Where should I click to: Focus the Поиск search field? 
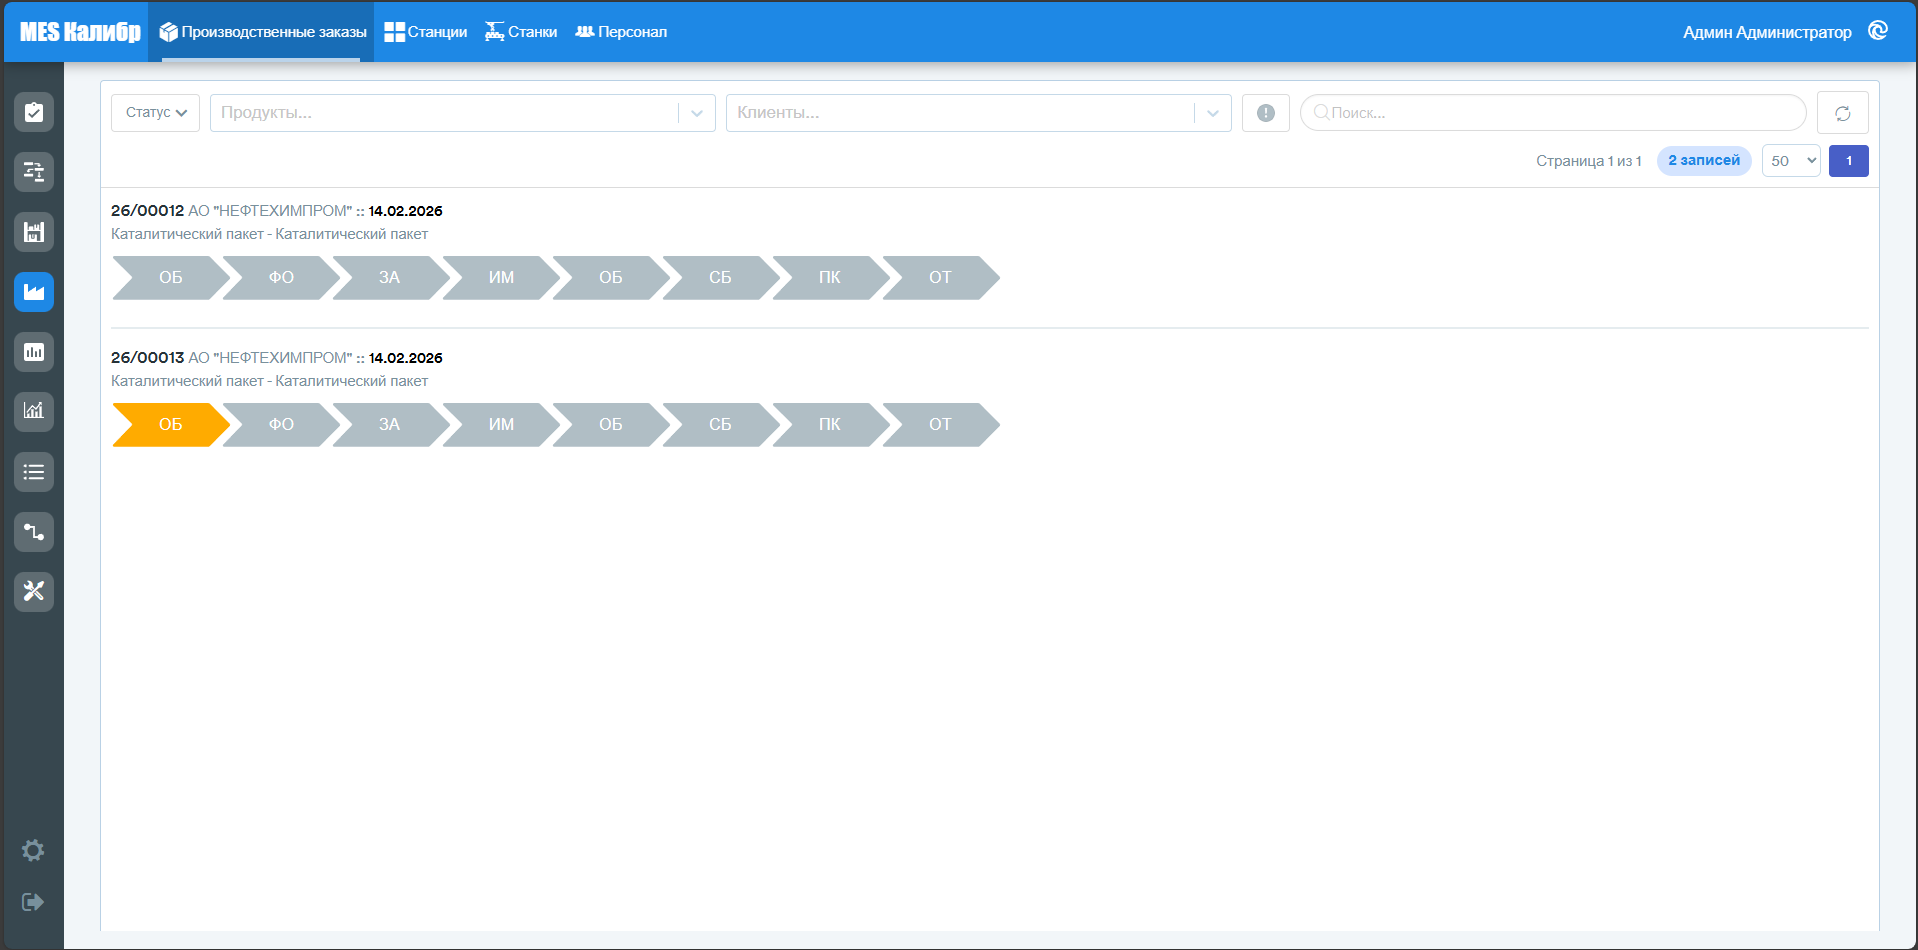coord(1553,113)
